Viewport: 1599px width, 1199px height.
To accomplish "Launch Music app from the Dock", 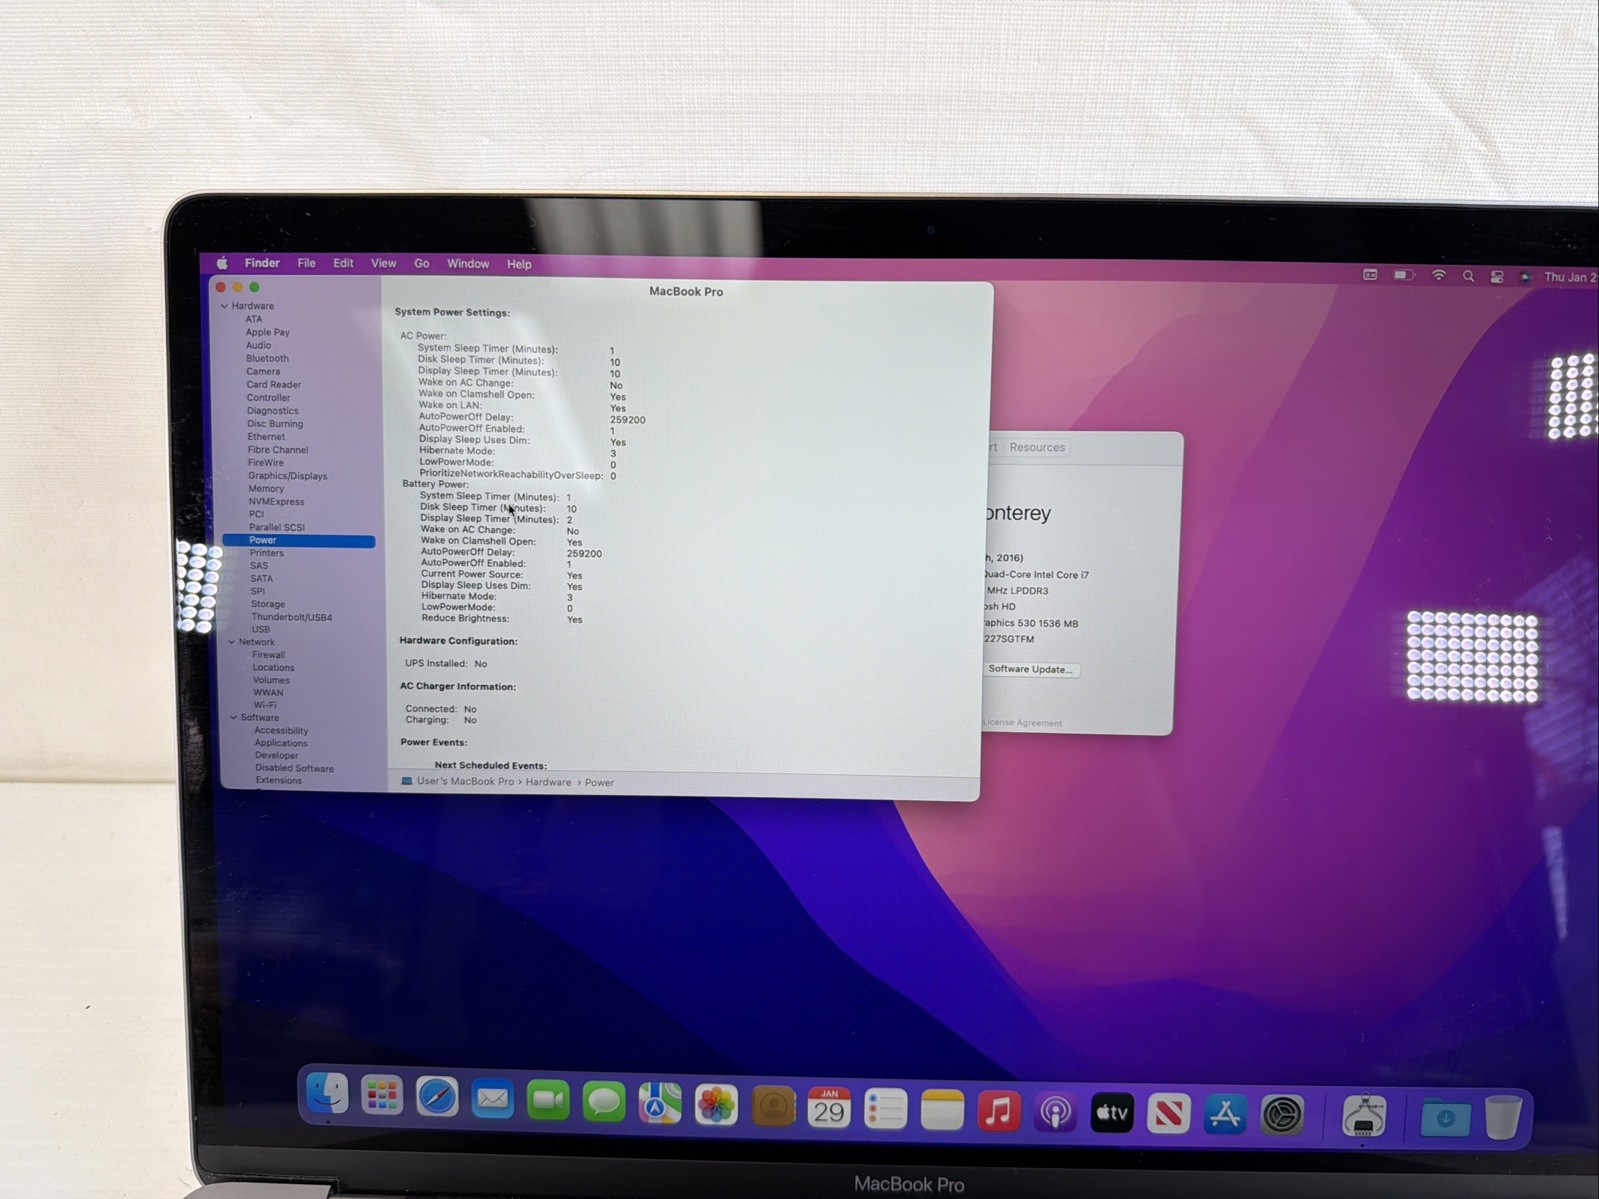I will (x=998, y=1111).
